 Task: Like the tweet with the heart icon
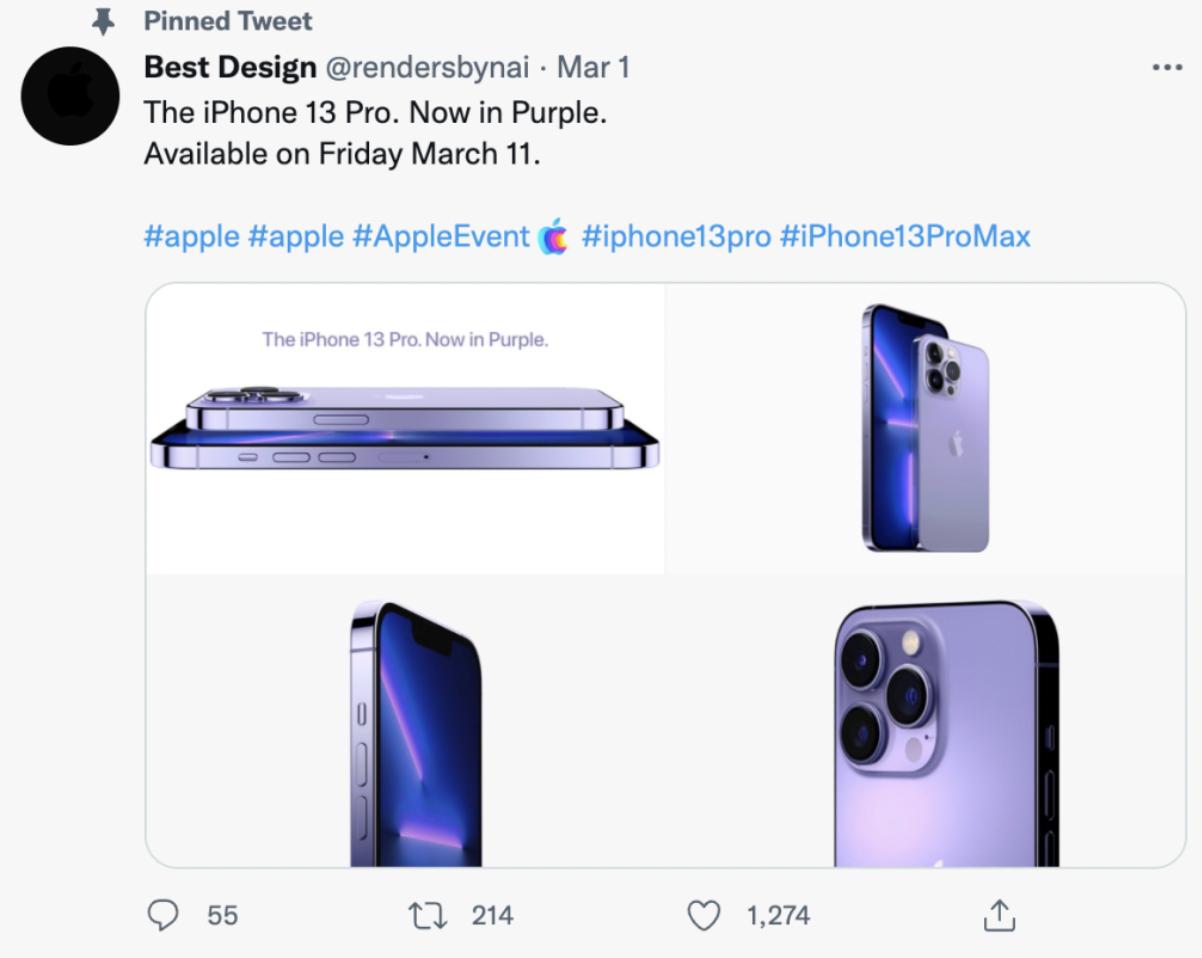(705, 915)
